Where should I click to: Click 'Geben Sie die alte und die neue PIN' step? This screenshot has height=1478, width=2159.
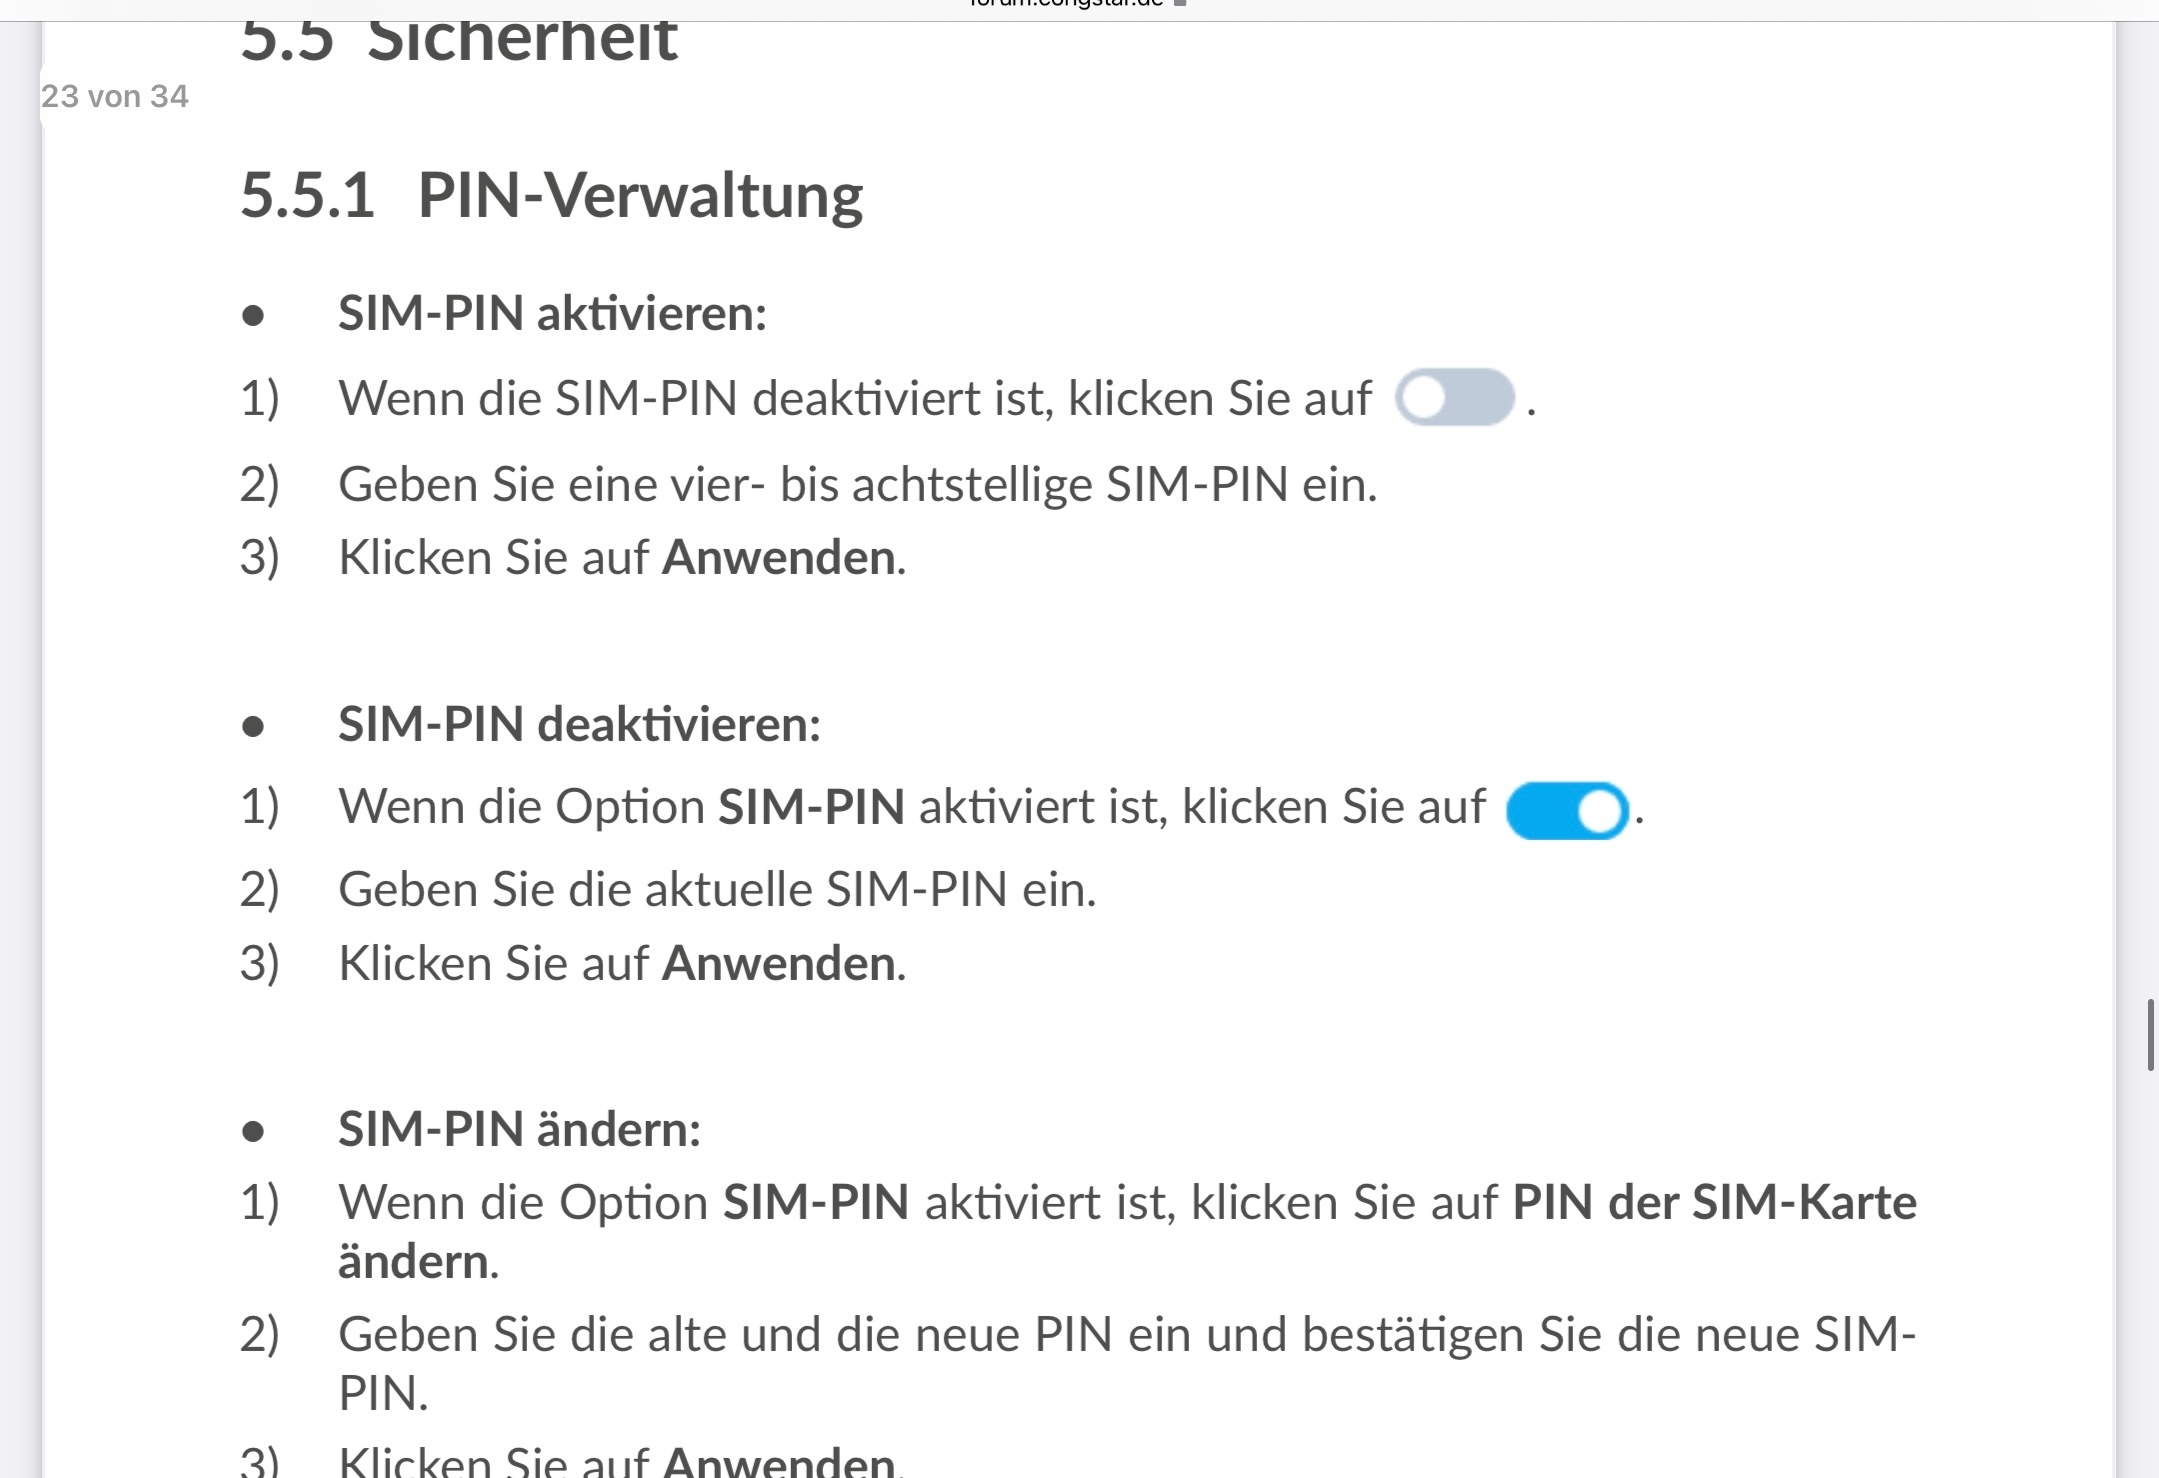[1127, 1363]
